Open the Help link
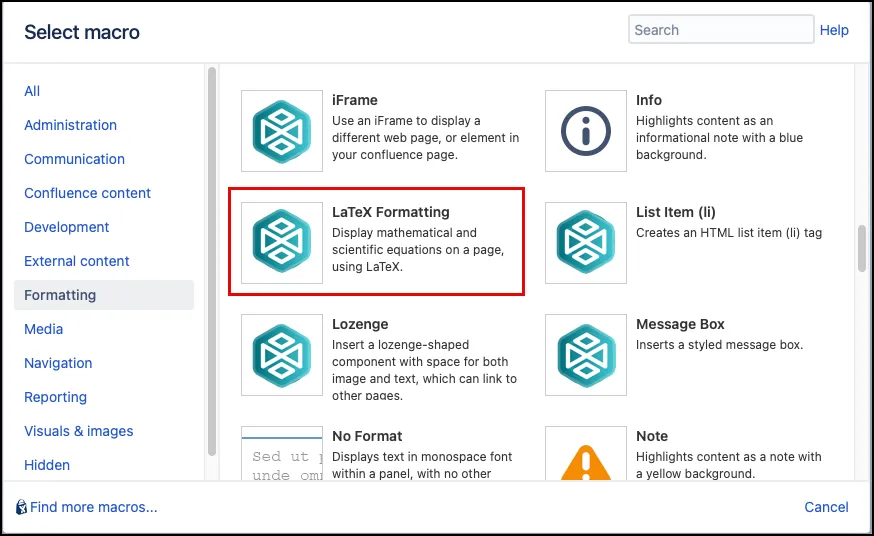 (834, 30)
